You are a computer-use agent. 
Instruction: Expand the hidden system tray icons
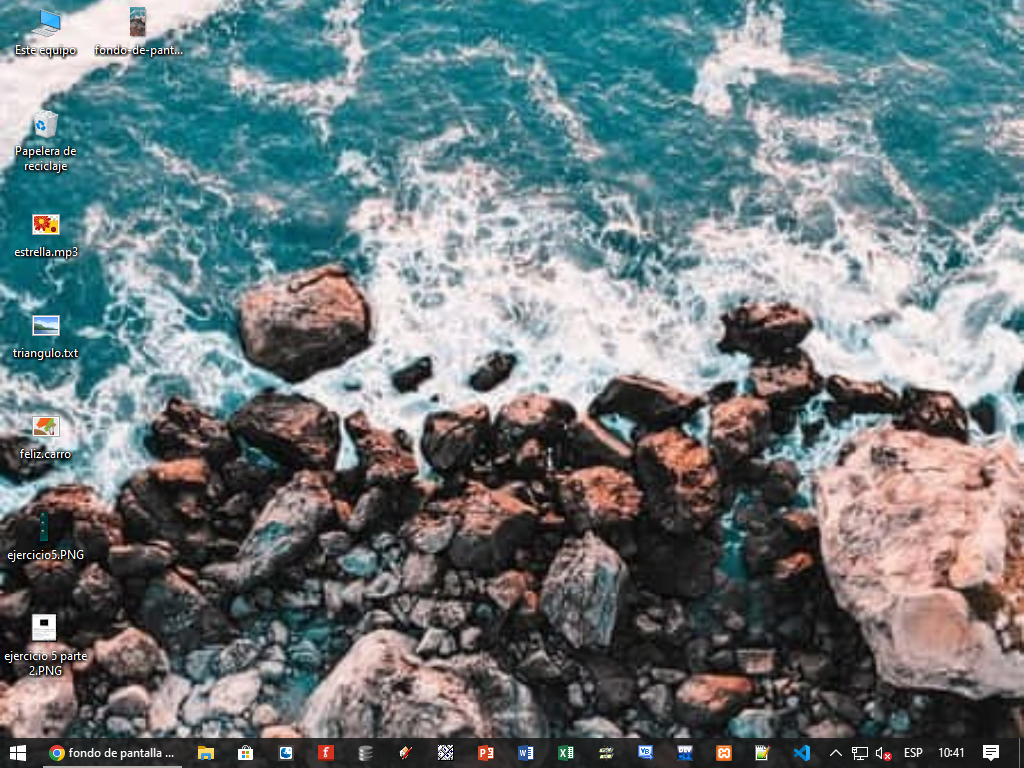836,753
